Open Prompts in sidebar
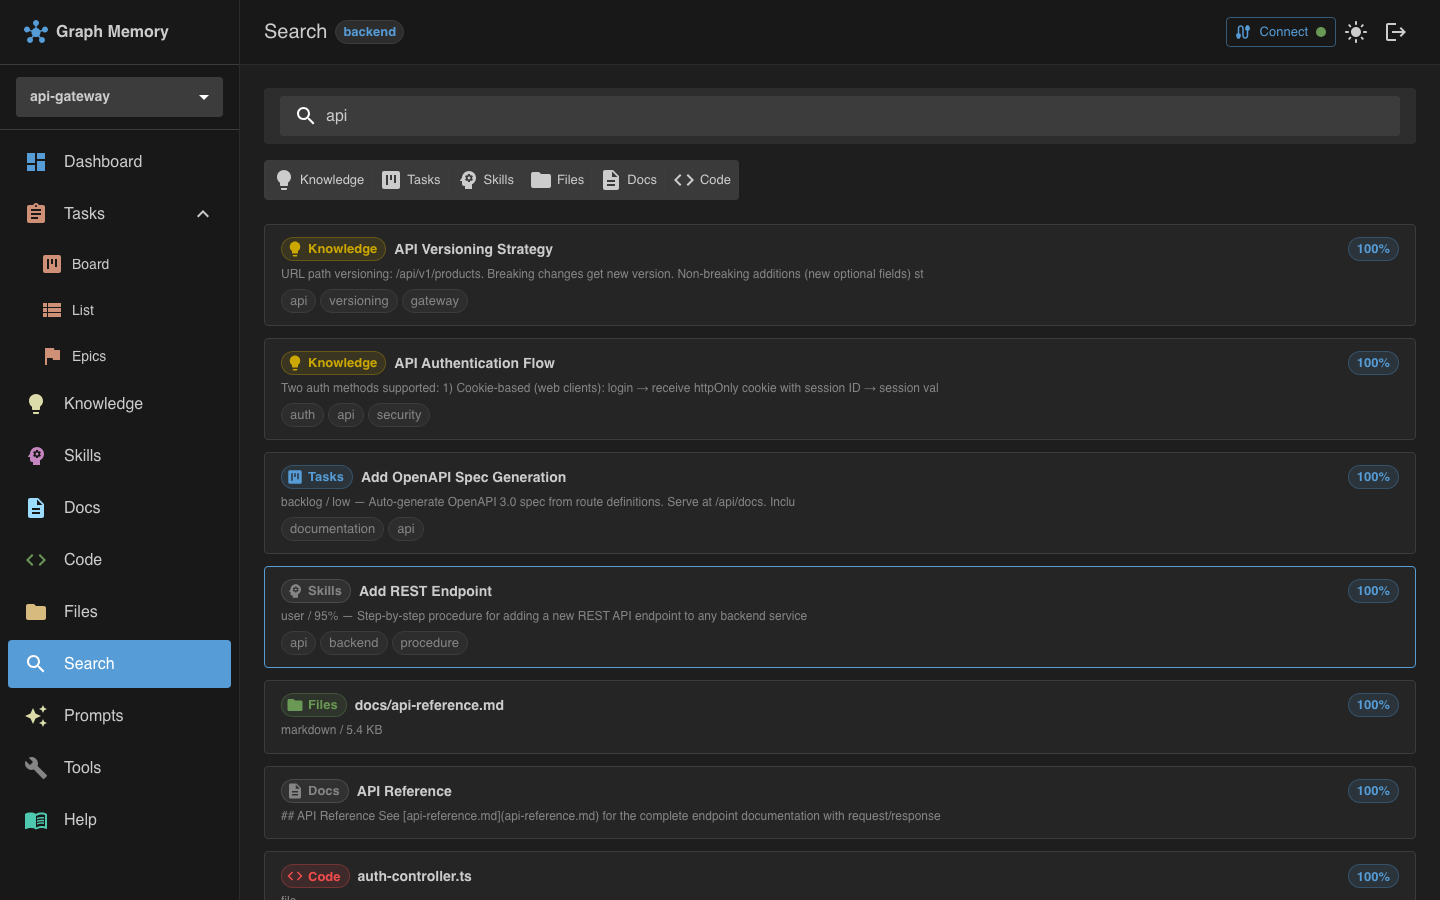Viewport: 1440px width, 900px height. tap(119, 716)
